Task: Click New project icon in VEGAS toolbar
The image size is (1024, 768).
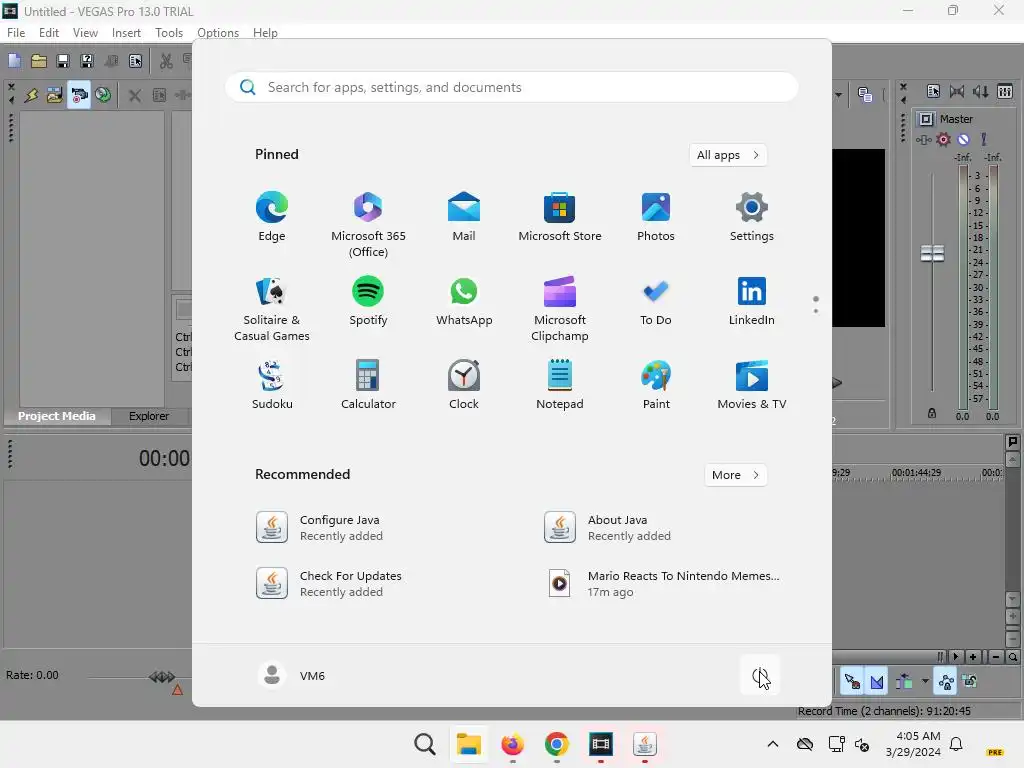Action: [x=14, y=61]
